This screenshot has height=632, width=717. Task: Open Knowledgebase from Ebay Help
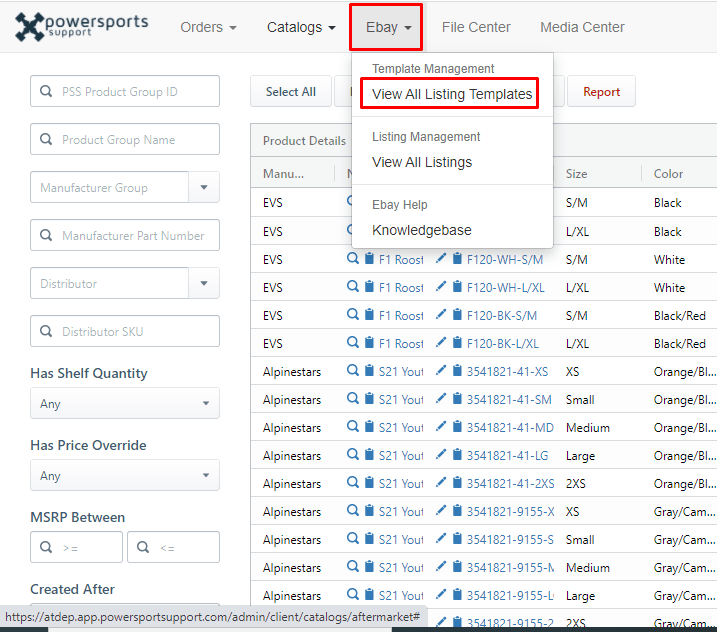[422, 230]
